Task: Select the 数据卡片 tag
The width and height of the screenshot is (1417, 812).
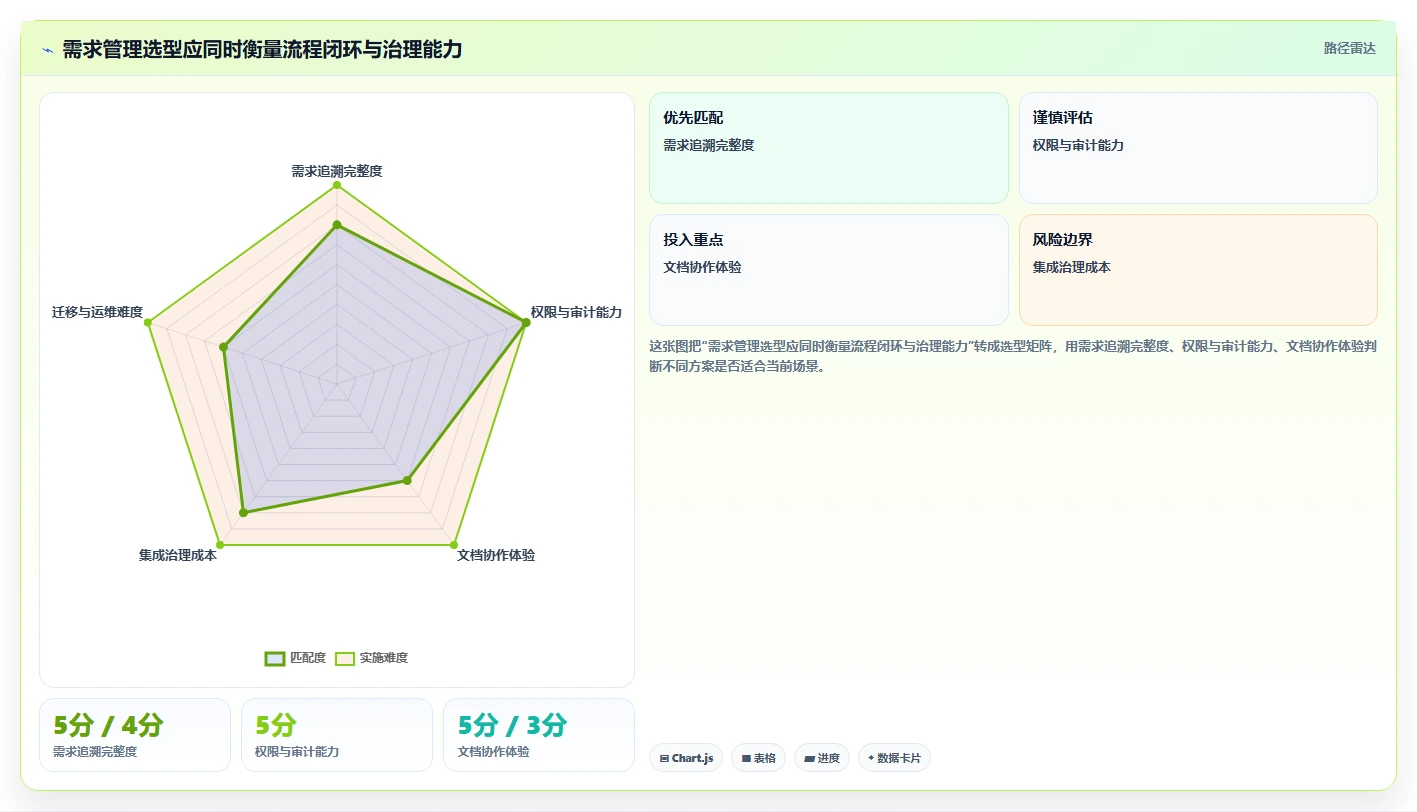Action: click(x=894, y=758)
